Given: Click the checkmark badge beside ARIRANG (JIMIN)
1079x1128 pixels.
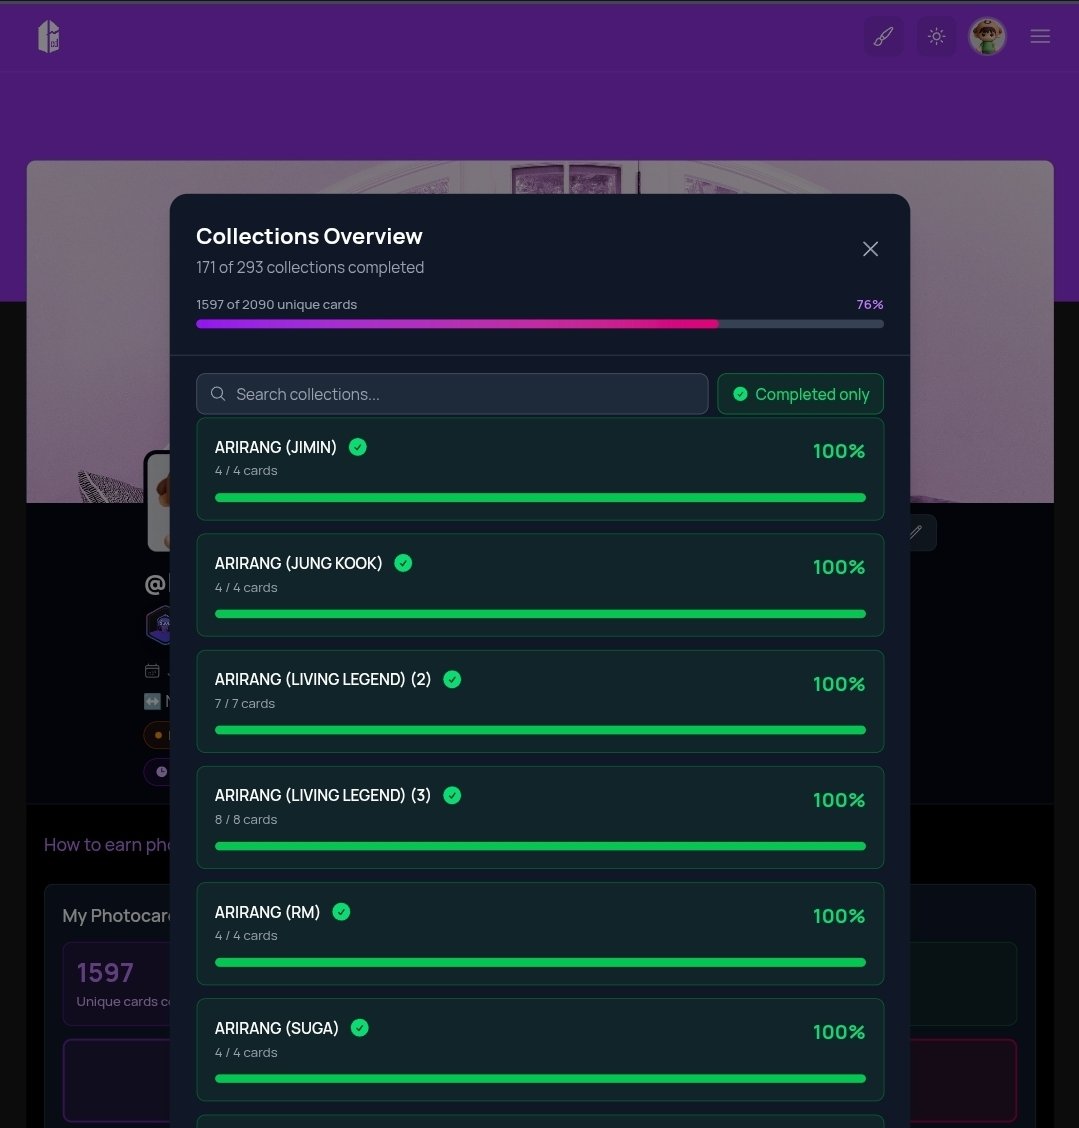Looking at the screenshot, I should 358,447.
